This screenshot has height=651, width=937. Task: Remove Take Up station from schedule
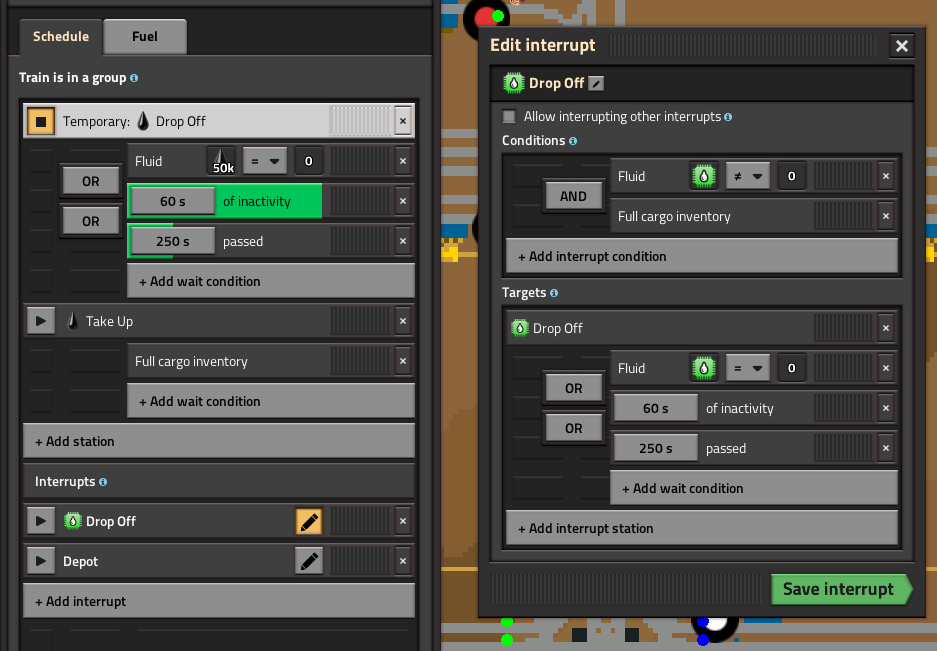403,321
